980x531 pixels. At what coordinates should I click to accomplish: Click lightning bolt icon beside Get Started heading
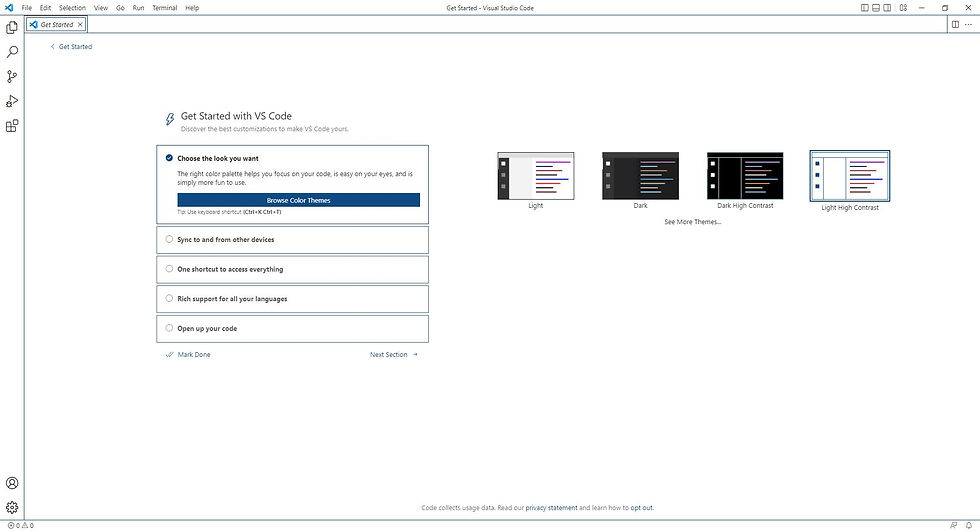(169, 119)
